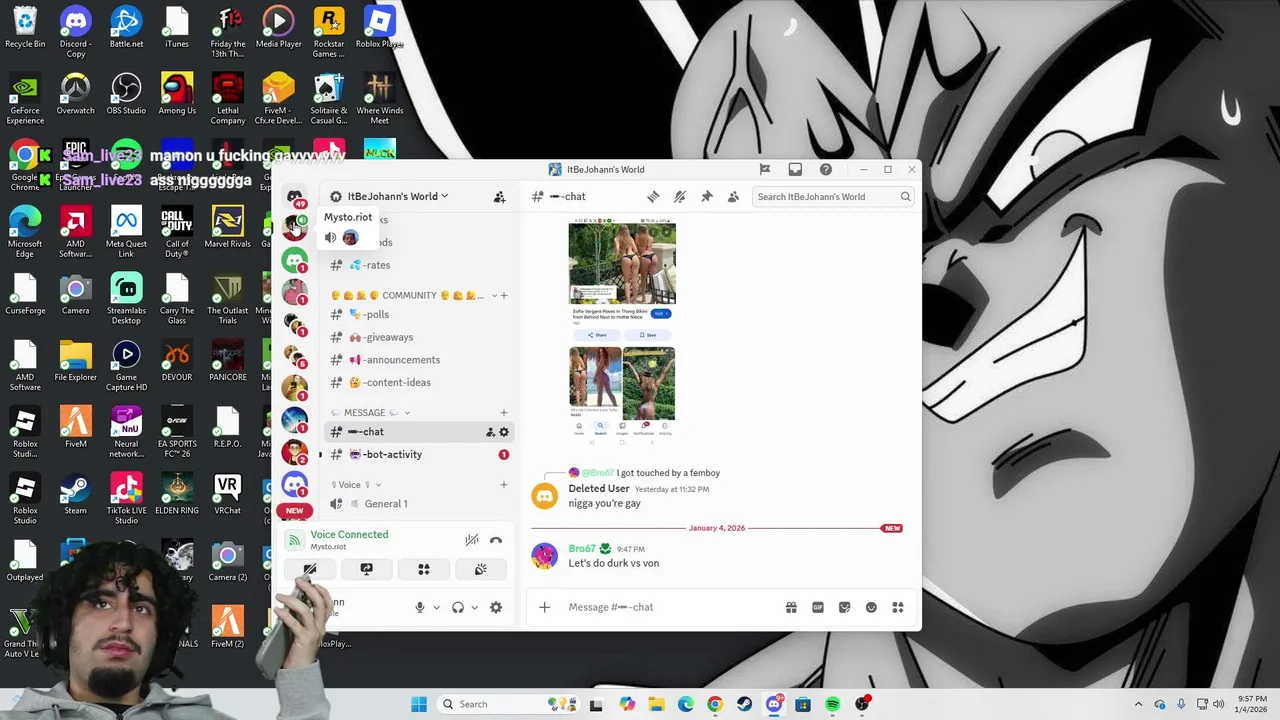Open the content-ideas channel

tap(420, 383)
